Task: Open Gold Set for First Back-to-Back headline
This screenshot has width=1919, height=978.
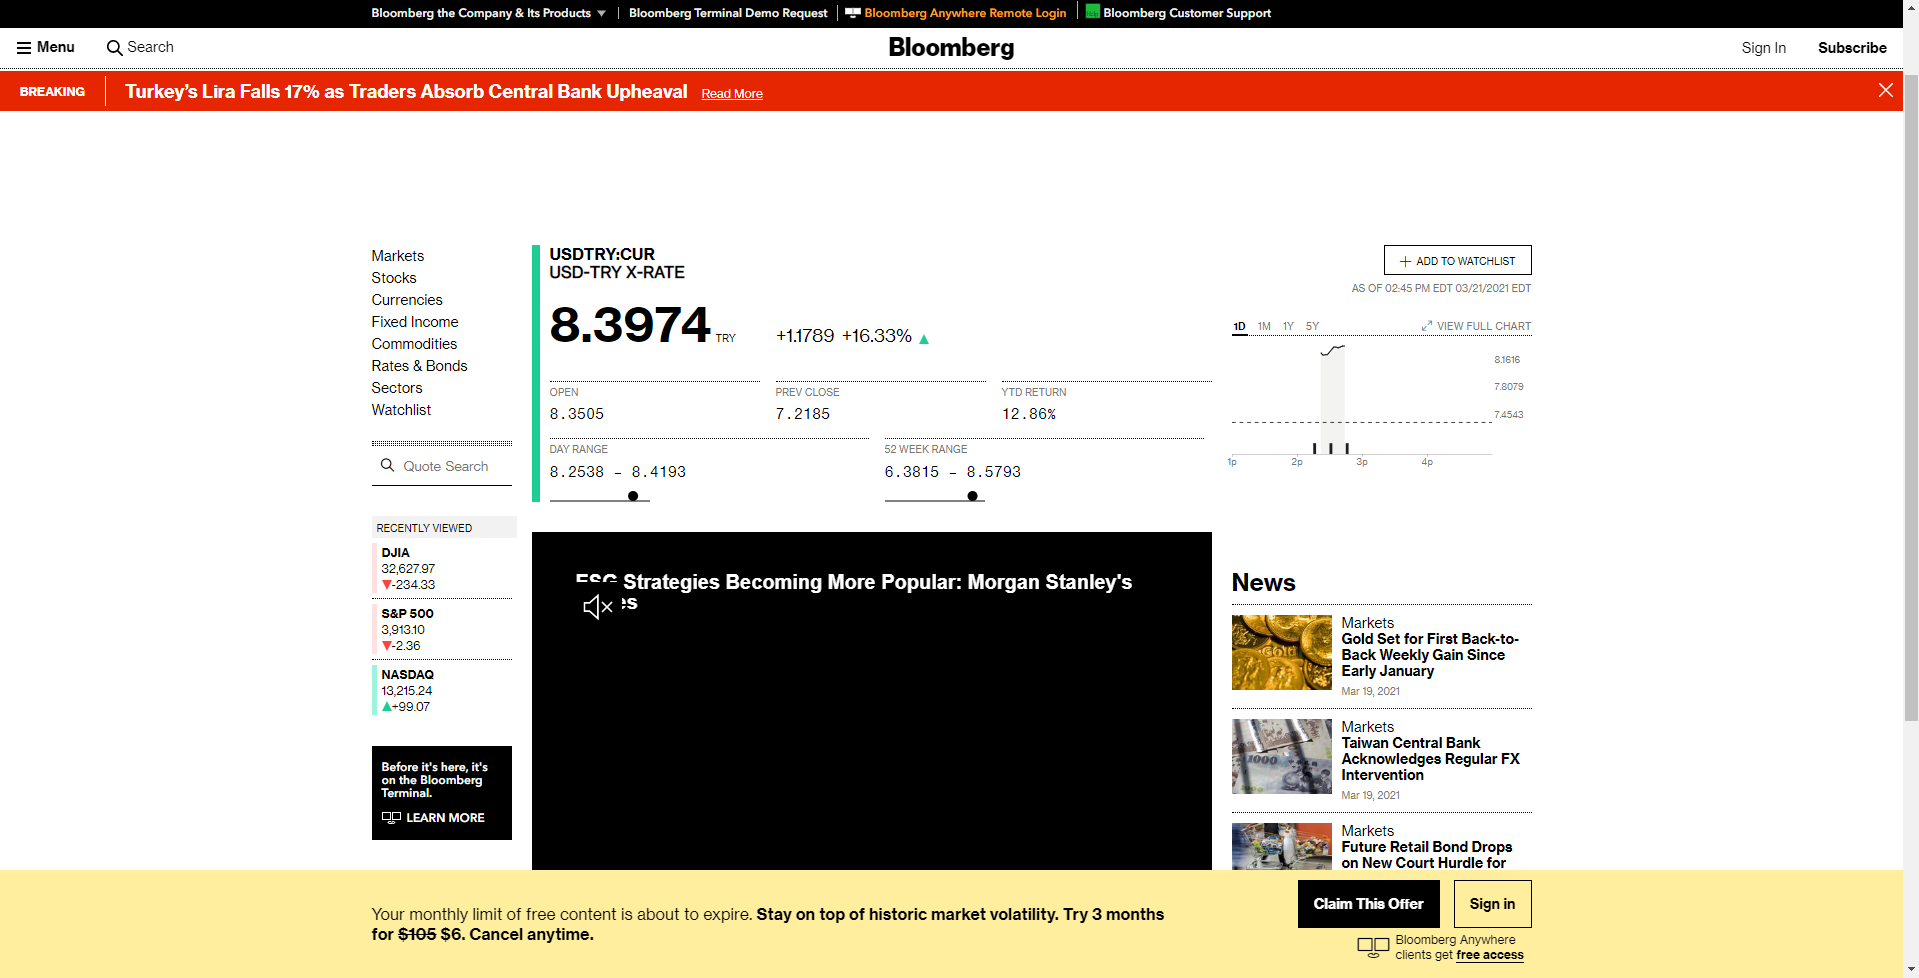Action: [1430, 655]
